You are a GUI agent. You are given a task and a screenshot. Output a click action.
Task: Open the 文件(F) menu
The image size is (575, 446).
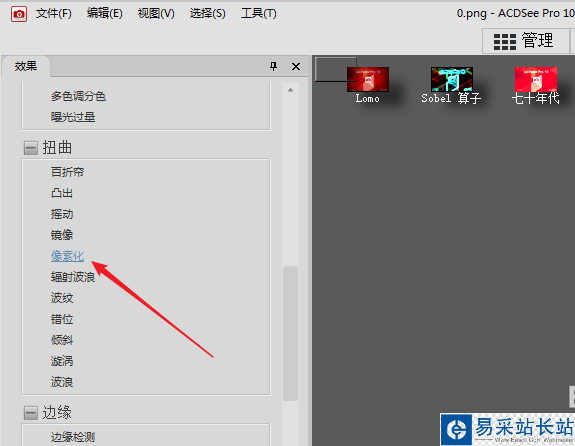pos(54,14)
